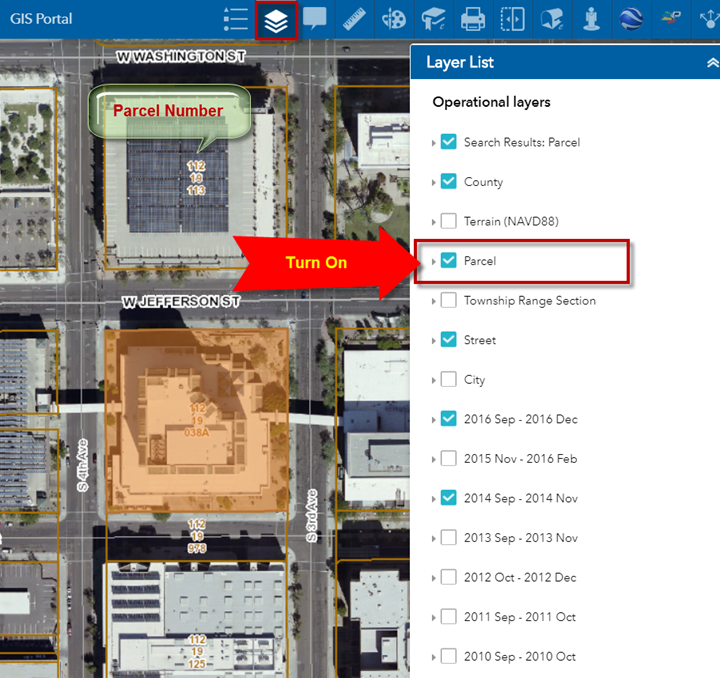Click the City layer name
This screenshot has width=720, height=678.
click(474, 380)
